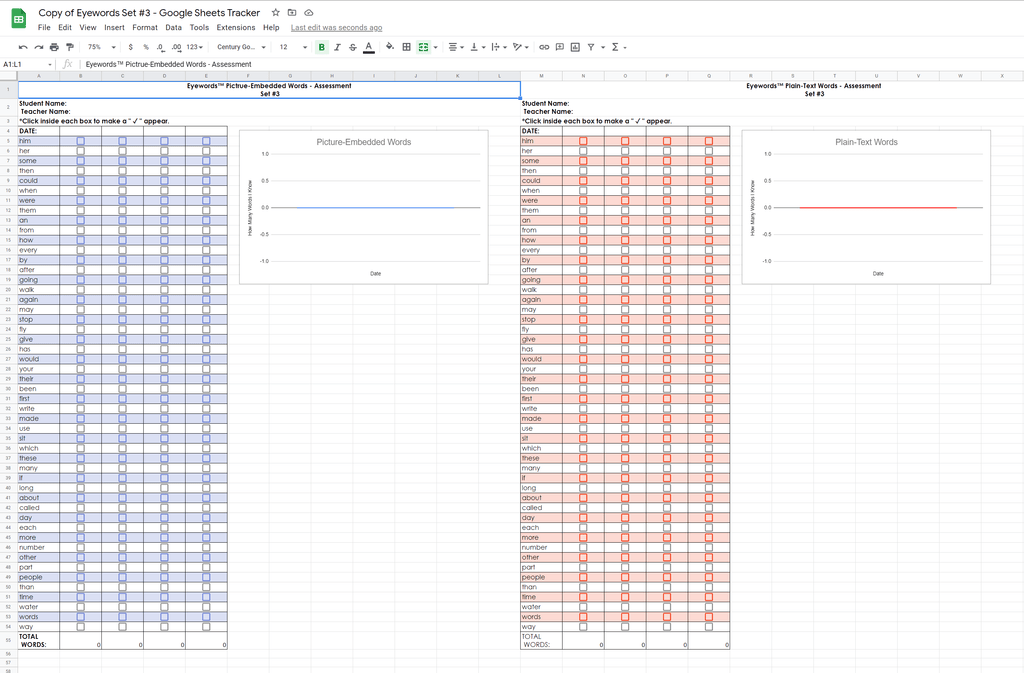This screenshot has width=1024, height=673.
Task: Toggle Strikethrough formatting
Action: tap(353, 47)
